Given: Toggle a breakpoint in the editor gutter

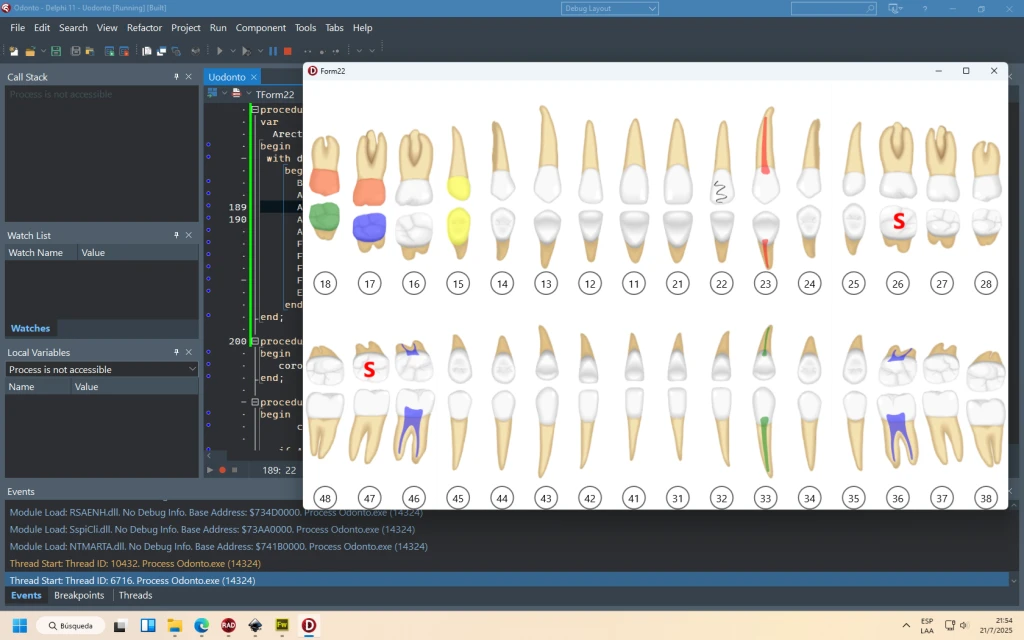Looking at the screenshot, I should point(210,207).
